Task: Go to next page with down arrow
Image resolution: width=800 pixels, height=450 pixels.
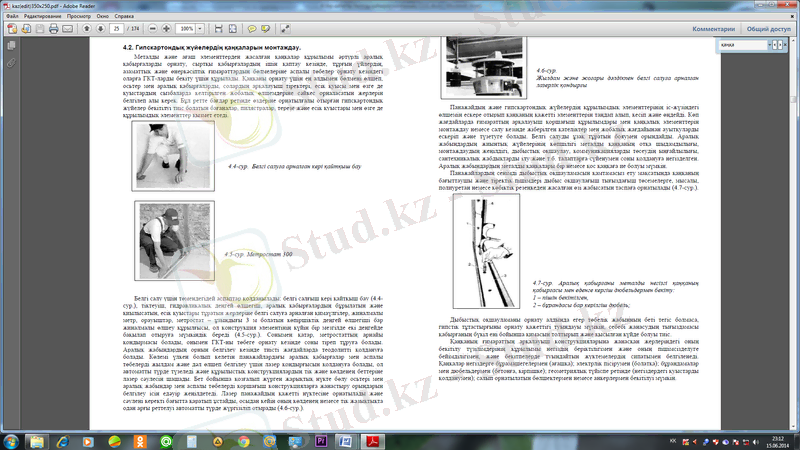Action: pos(101,29)
